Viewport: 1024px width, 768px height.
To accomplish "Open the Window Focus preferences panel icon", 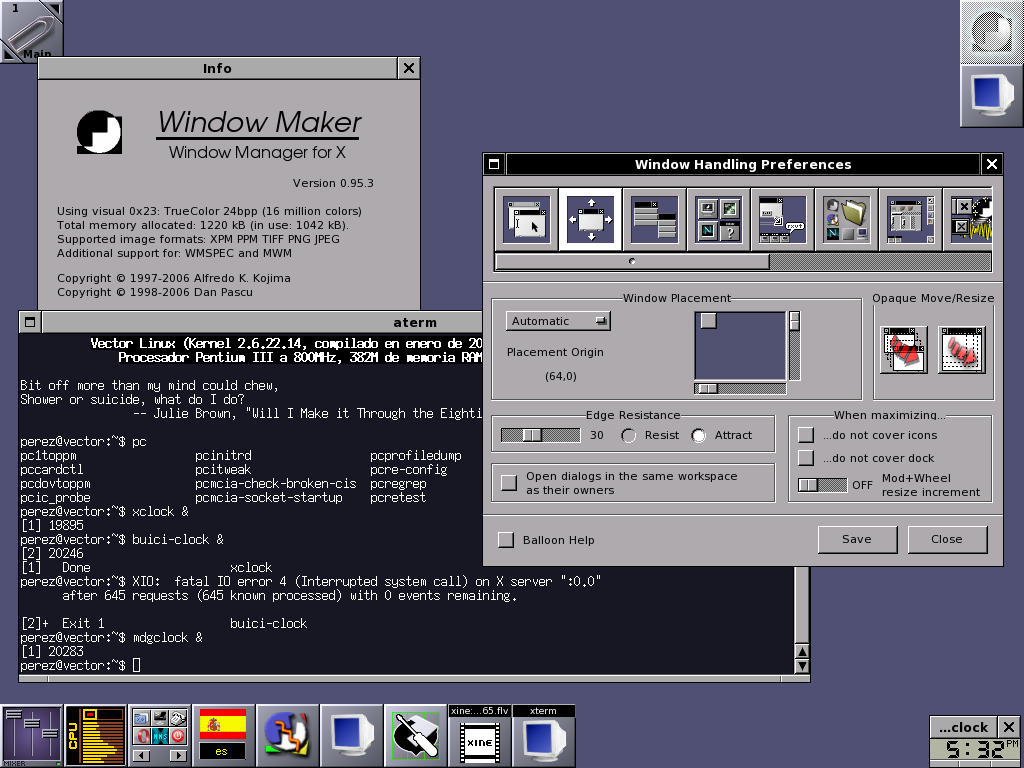I will point(526,219).
